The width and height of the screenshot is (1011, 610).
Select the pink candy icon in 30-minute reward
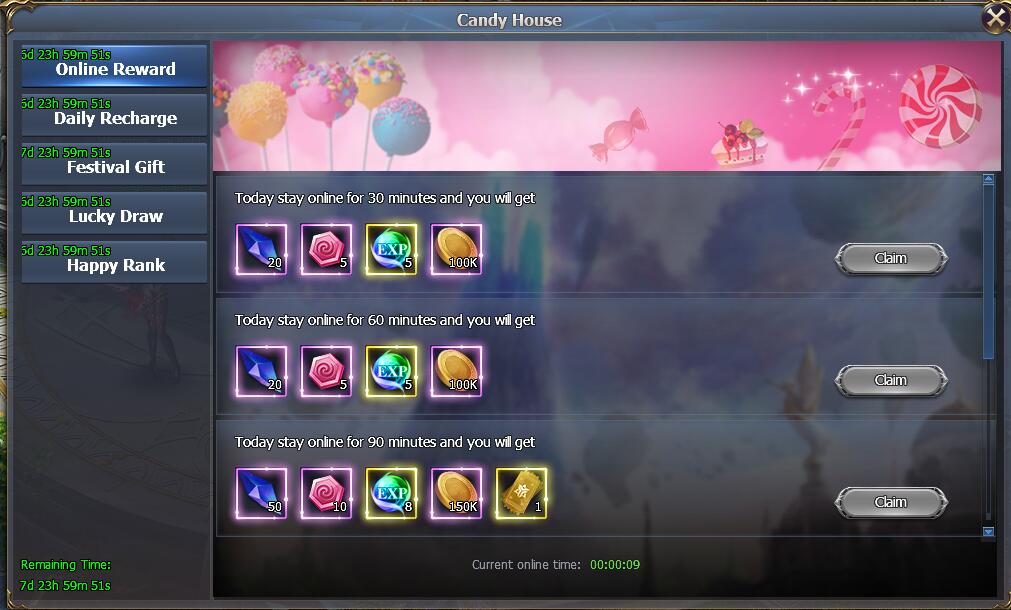[x=326, y=250]
